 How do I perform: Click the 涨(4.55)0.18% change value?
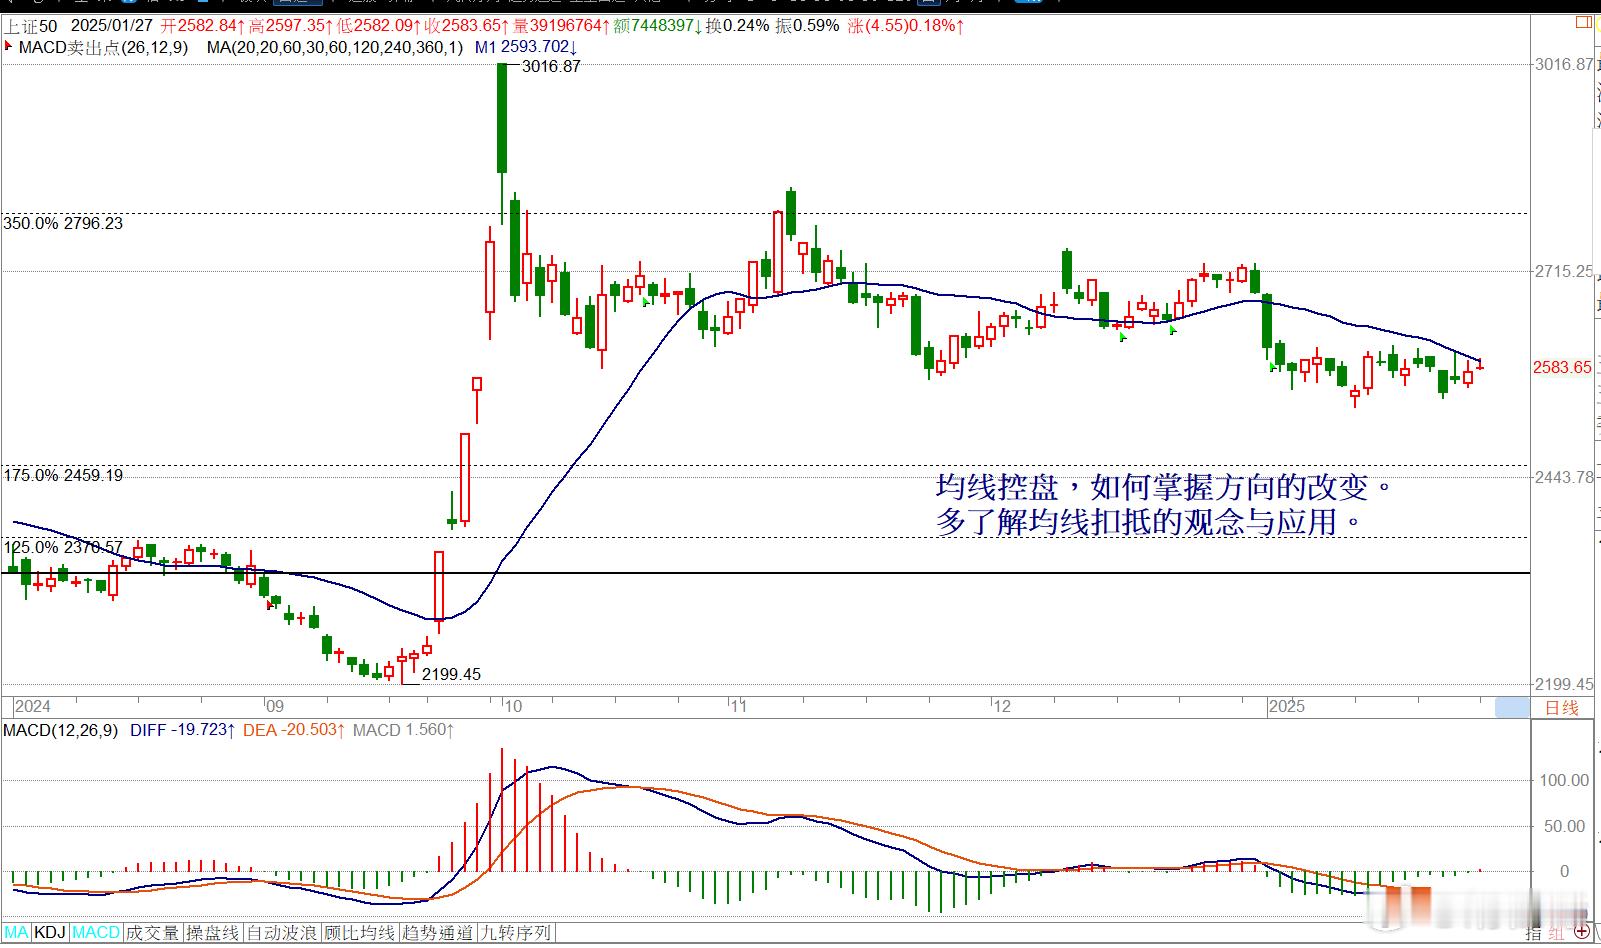pos(907,26)
